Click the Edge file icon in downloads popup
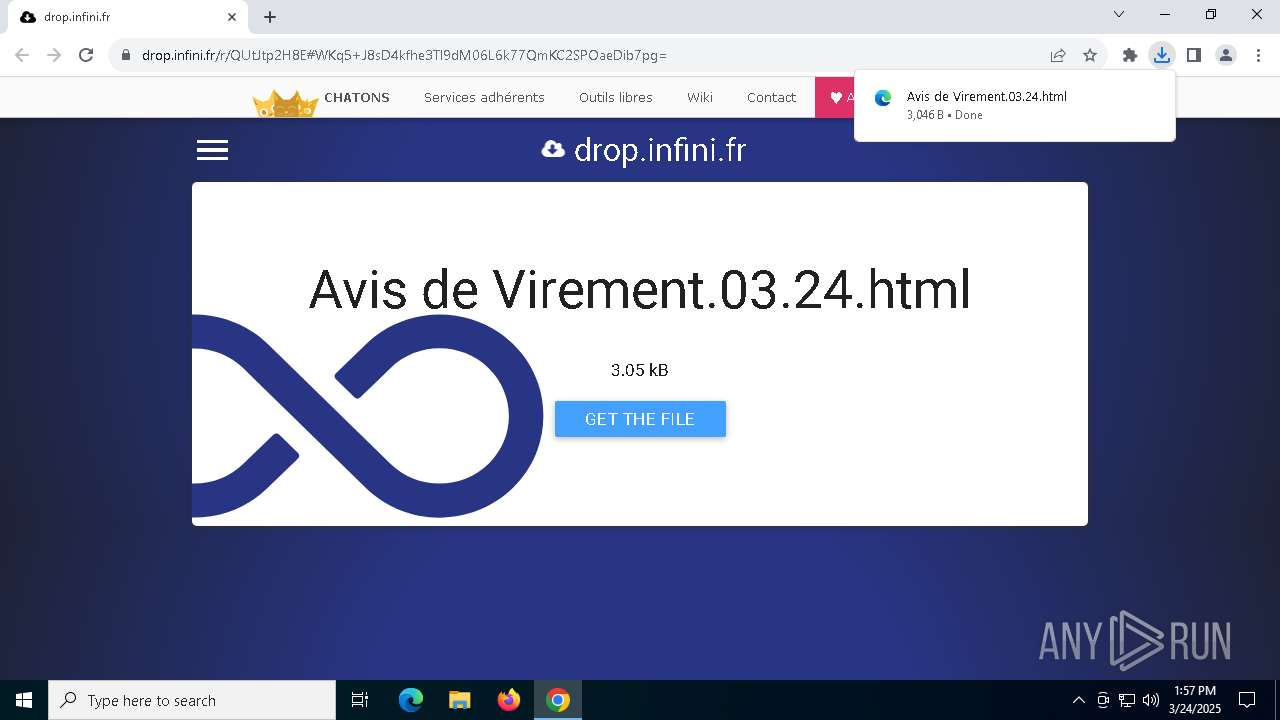1280x720 pixels. point(883,98)
